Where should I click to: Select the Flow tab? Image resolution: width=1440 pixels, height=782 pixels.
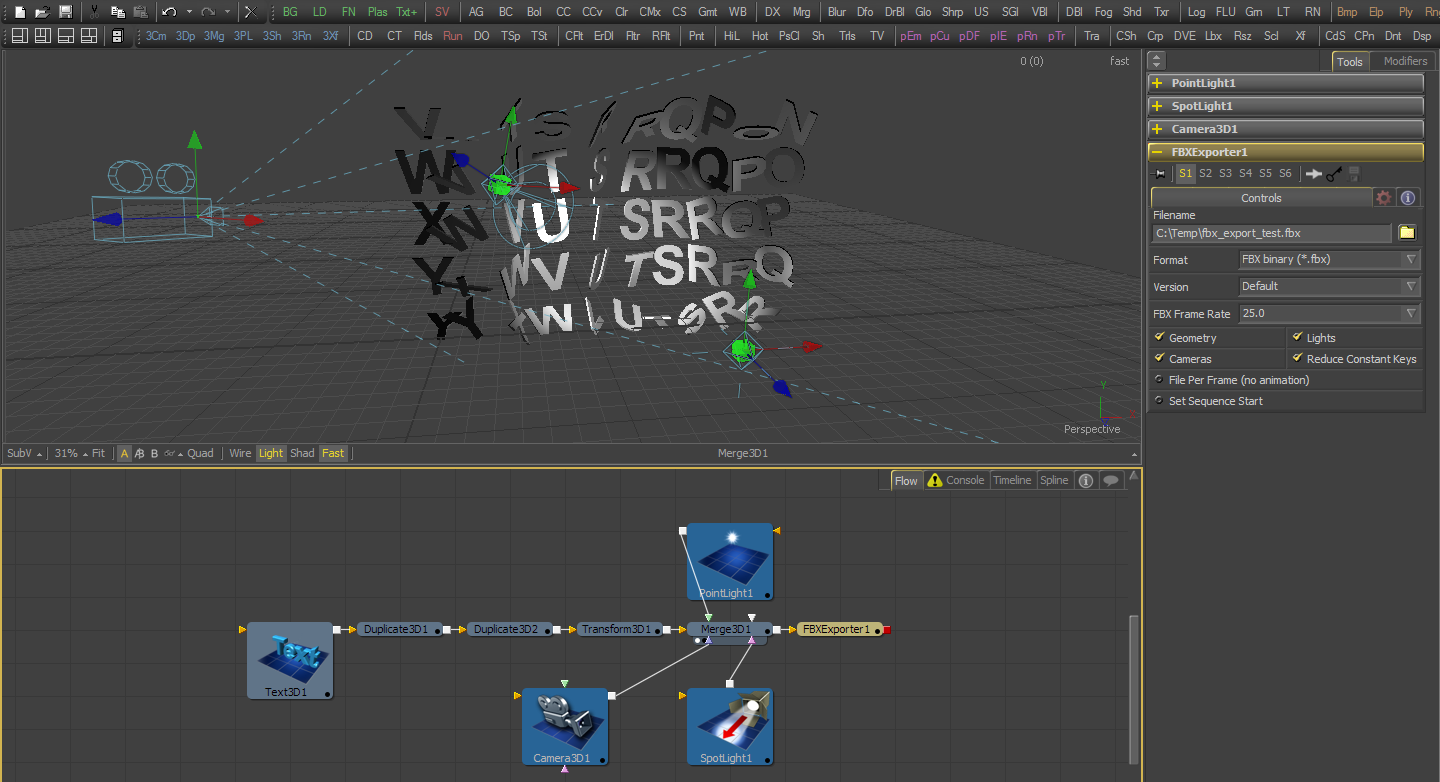tap(906, 480)
